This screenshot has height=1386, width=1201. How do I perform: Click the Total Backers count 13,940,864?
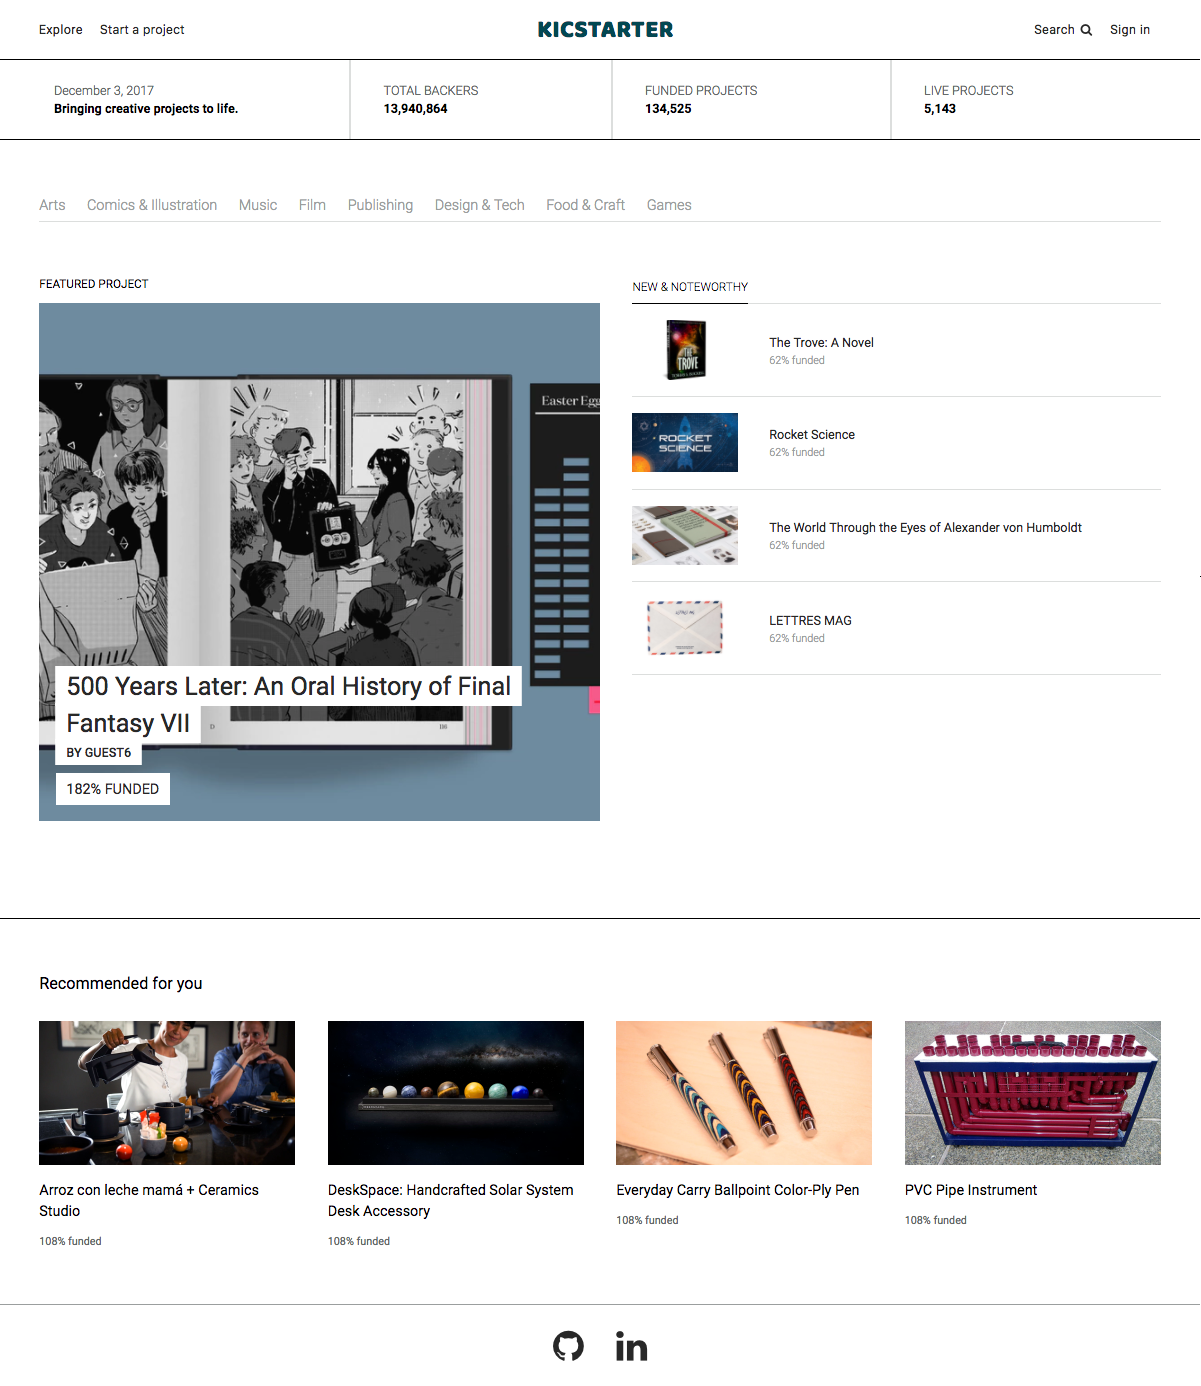coord(416,109)
